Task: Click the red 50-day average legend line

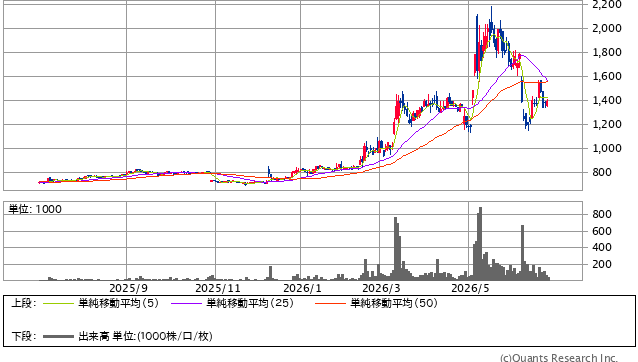Action: [x=330, y=303]
